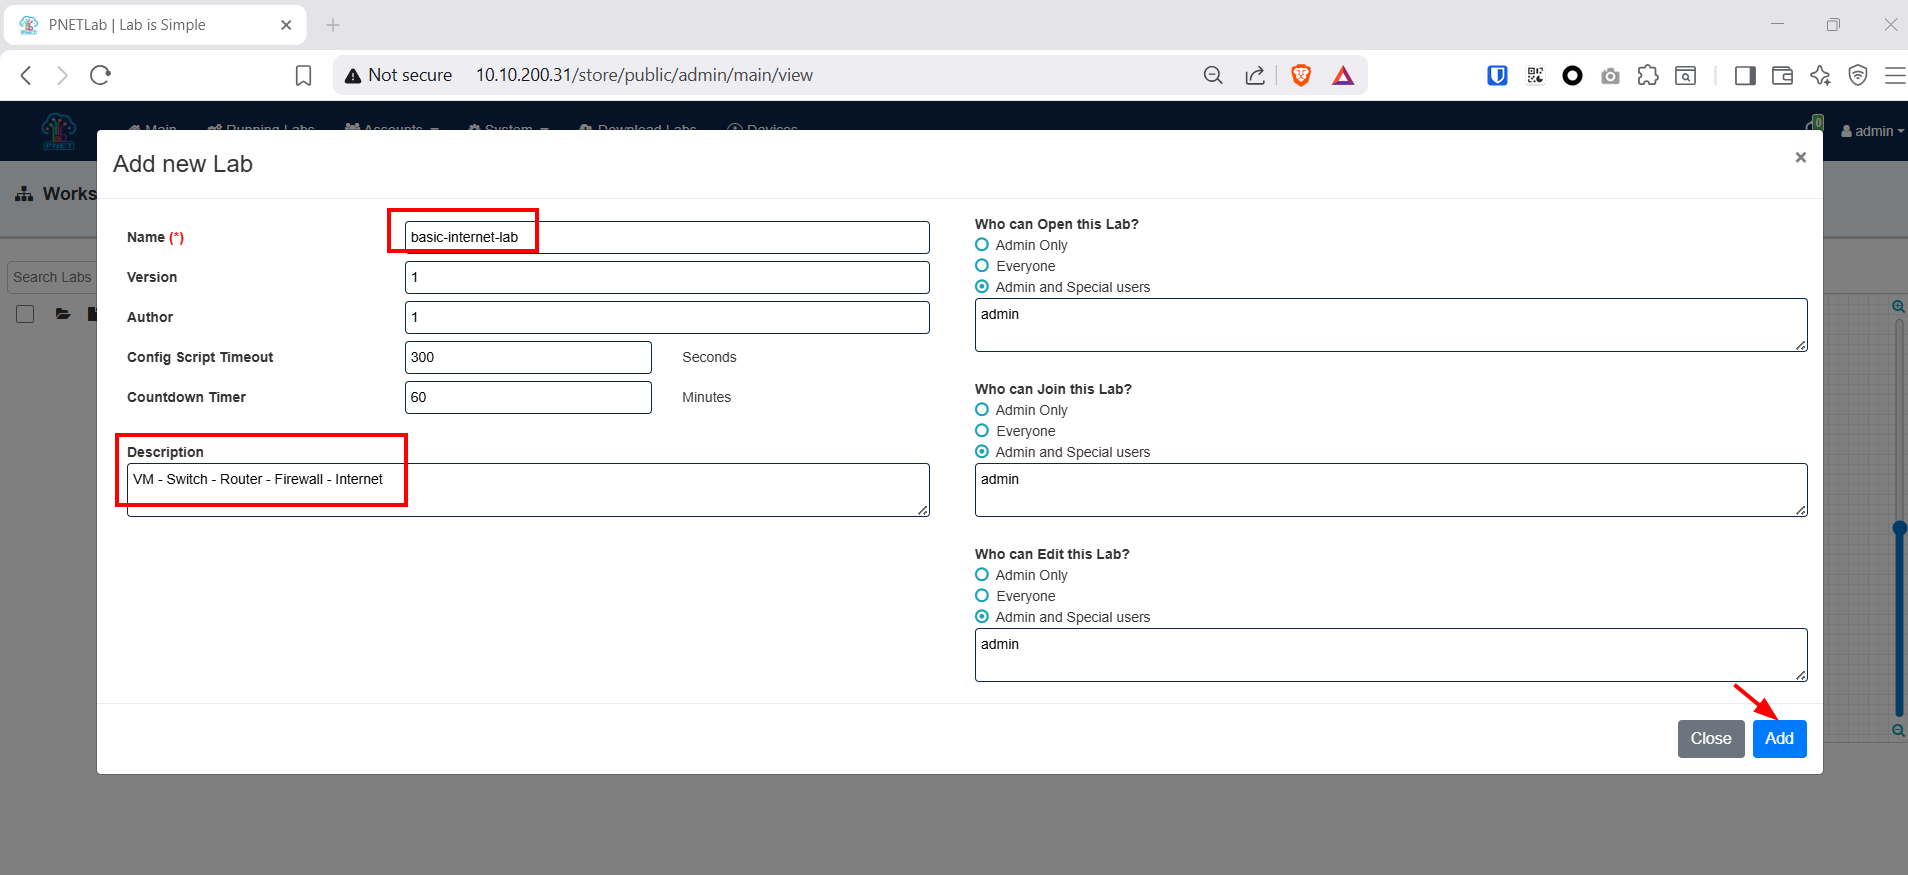Viewport: 1908px width, 875px height.
Task: Open the Bitwarden extension icon
Action: click(1497, 75)
